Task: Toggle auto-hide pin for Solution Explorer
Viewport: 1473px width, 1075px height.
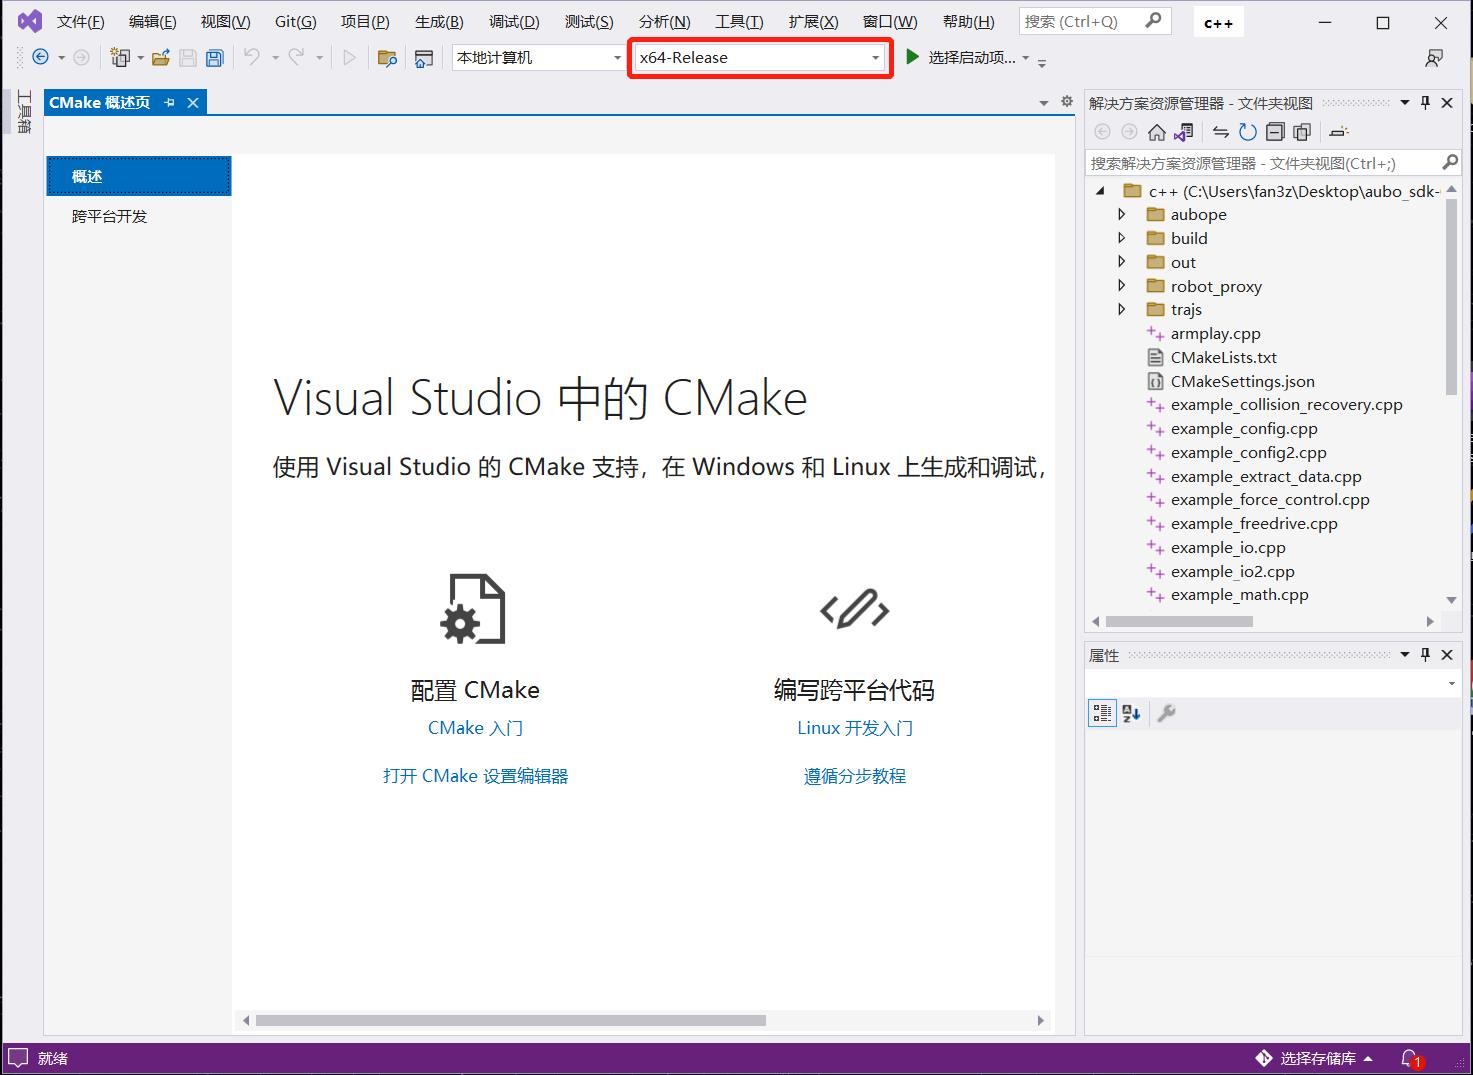Action: pos(1426,102)
